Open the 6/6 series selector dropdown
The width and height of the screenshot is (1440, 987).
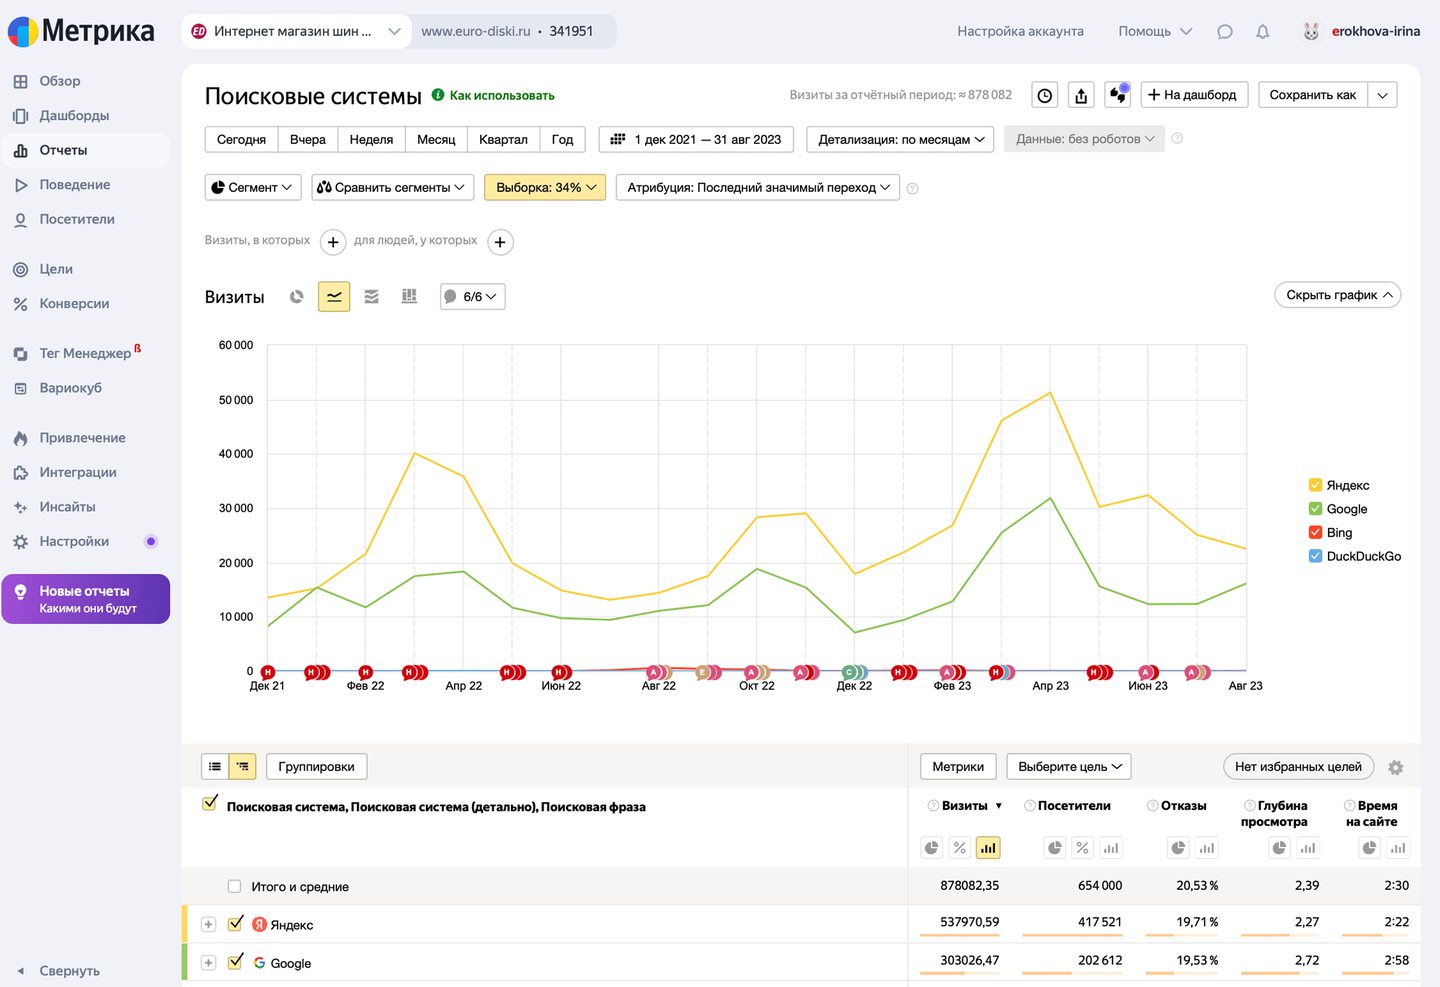click(x=473, y=297)
